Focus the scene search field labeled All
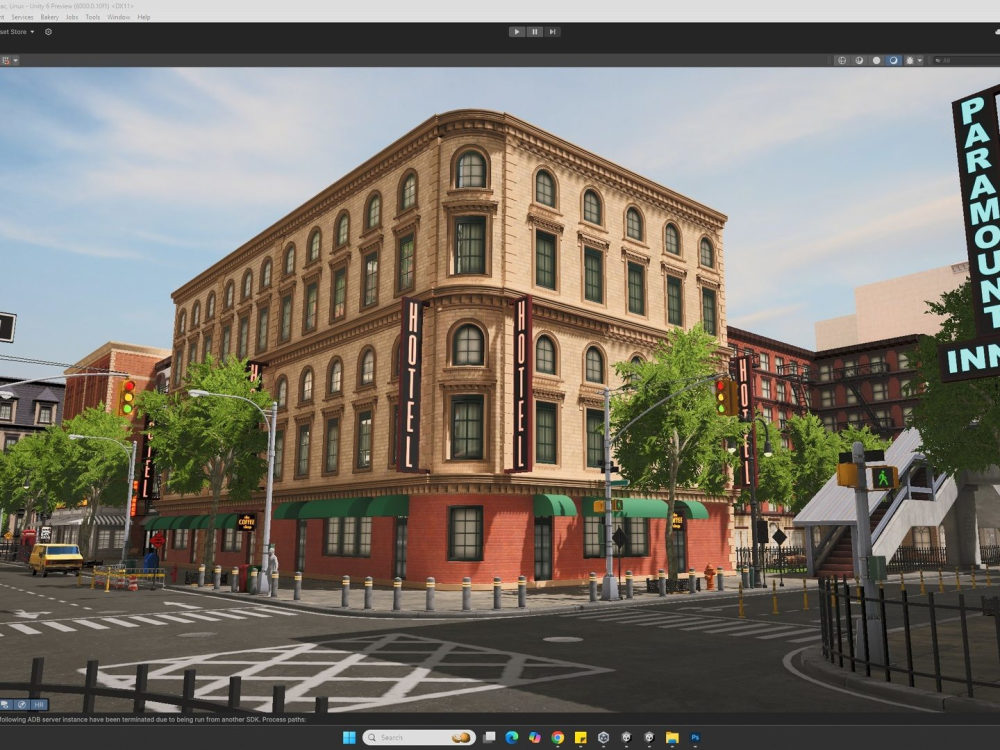 966,61
